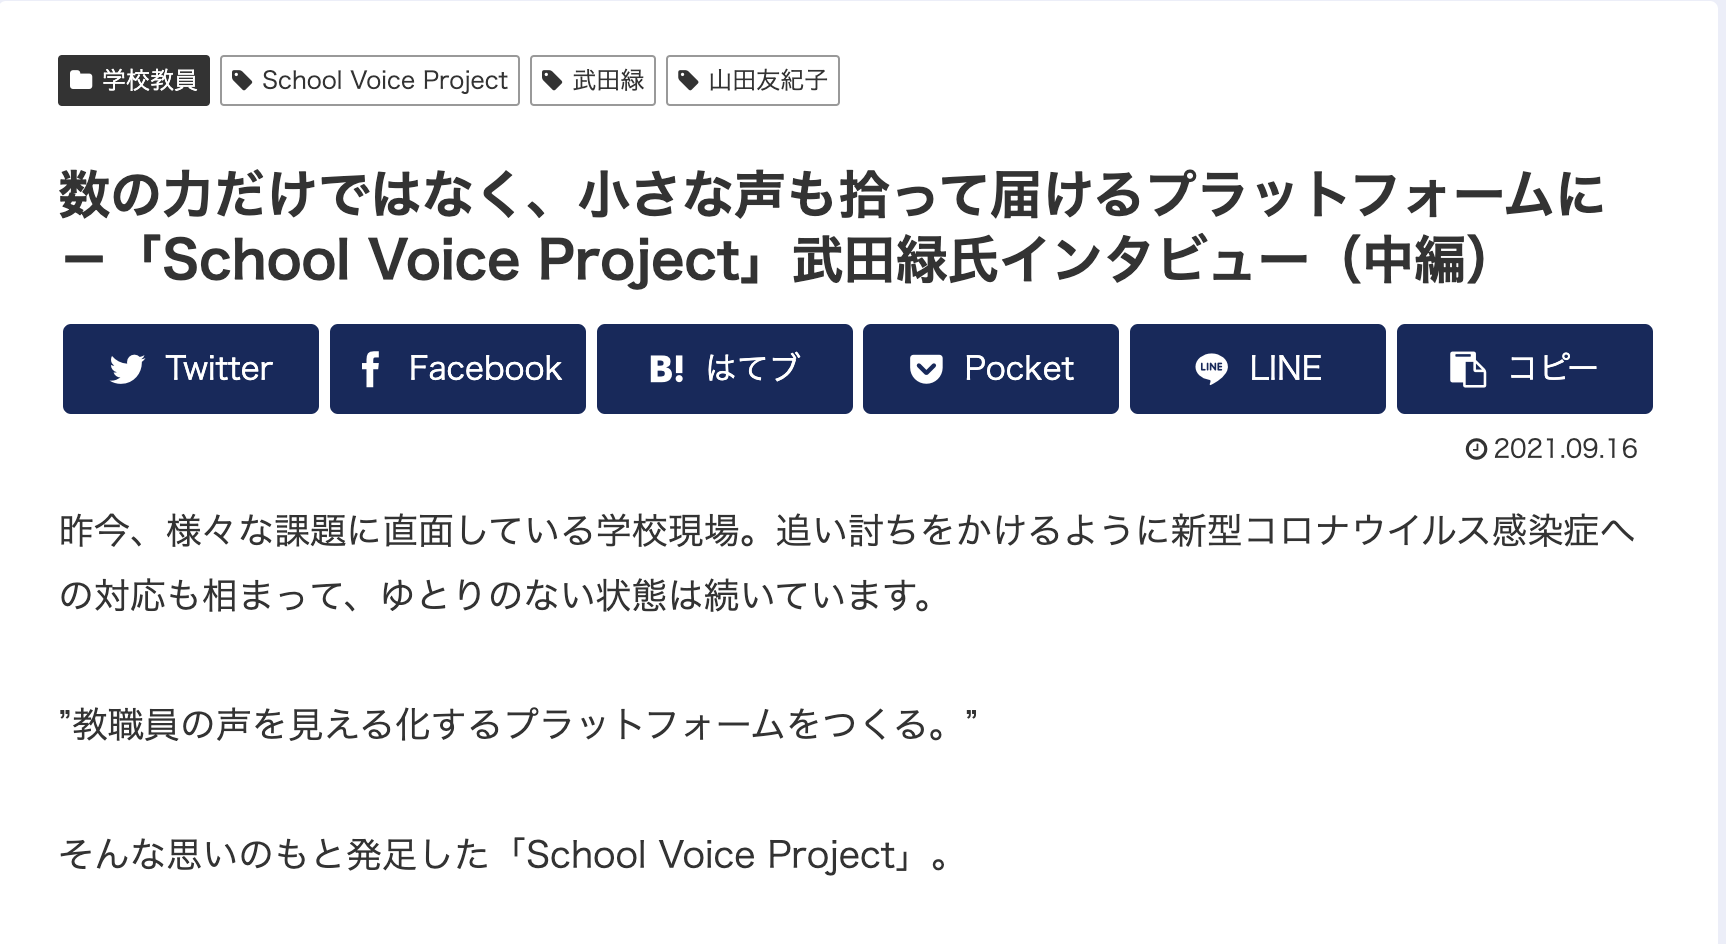Screen dimensions: 1726x944
Task: Click the LINE speech bubble icon
Action: (x=1211, y=368)
